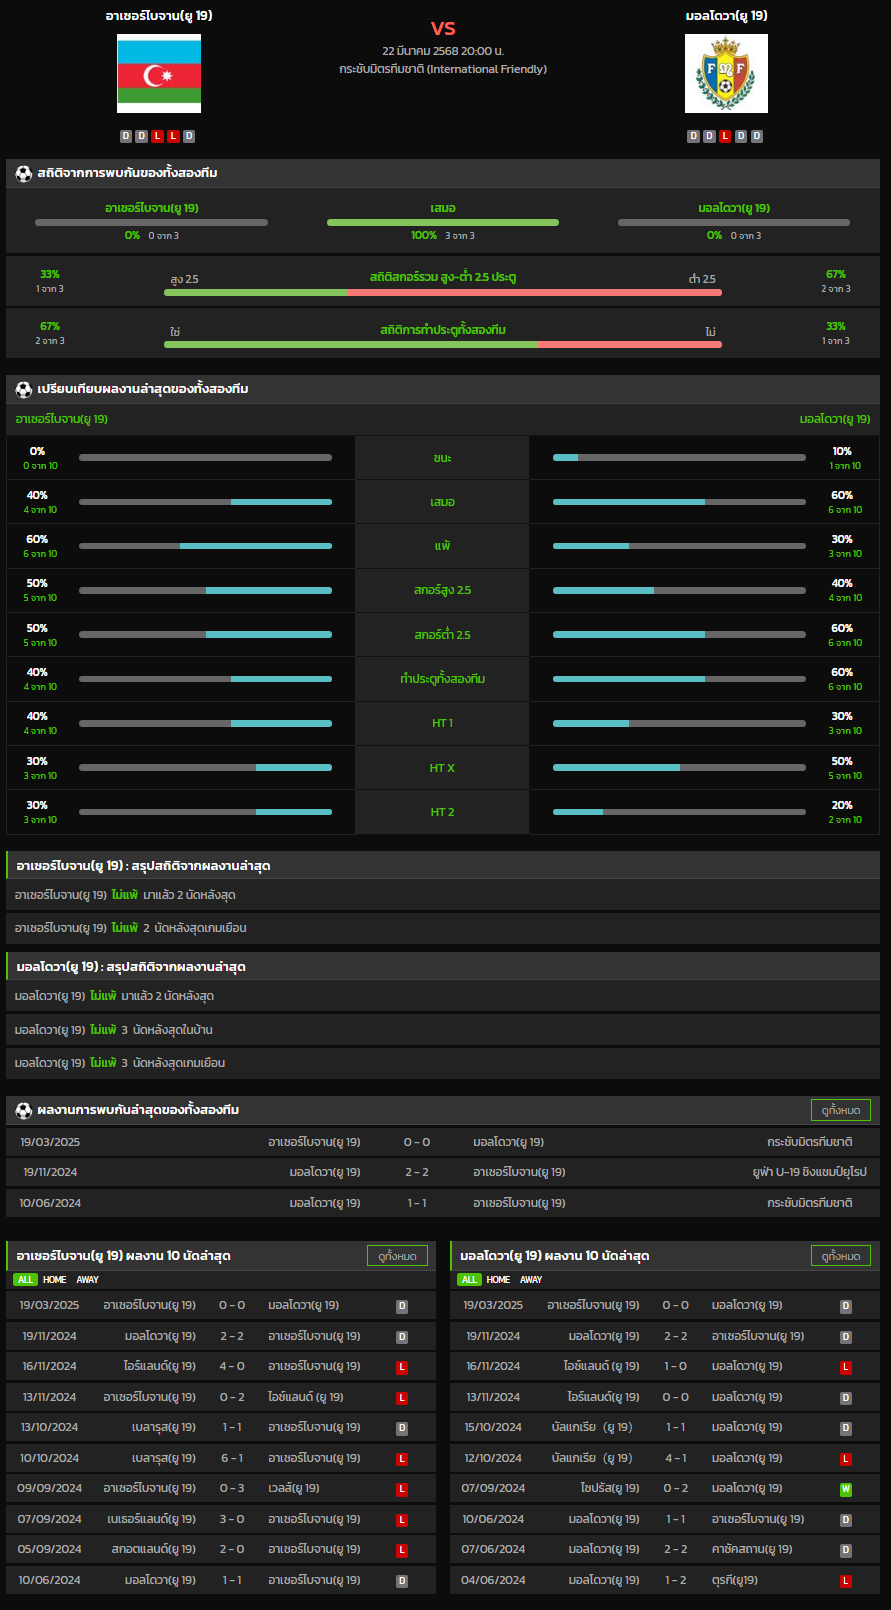Select the HOME tab in Azerbaijan last-10 table
This screenshot has width=891, height=1610.
pos(55,1280)
